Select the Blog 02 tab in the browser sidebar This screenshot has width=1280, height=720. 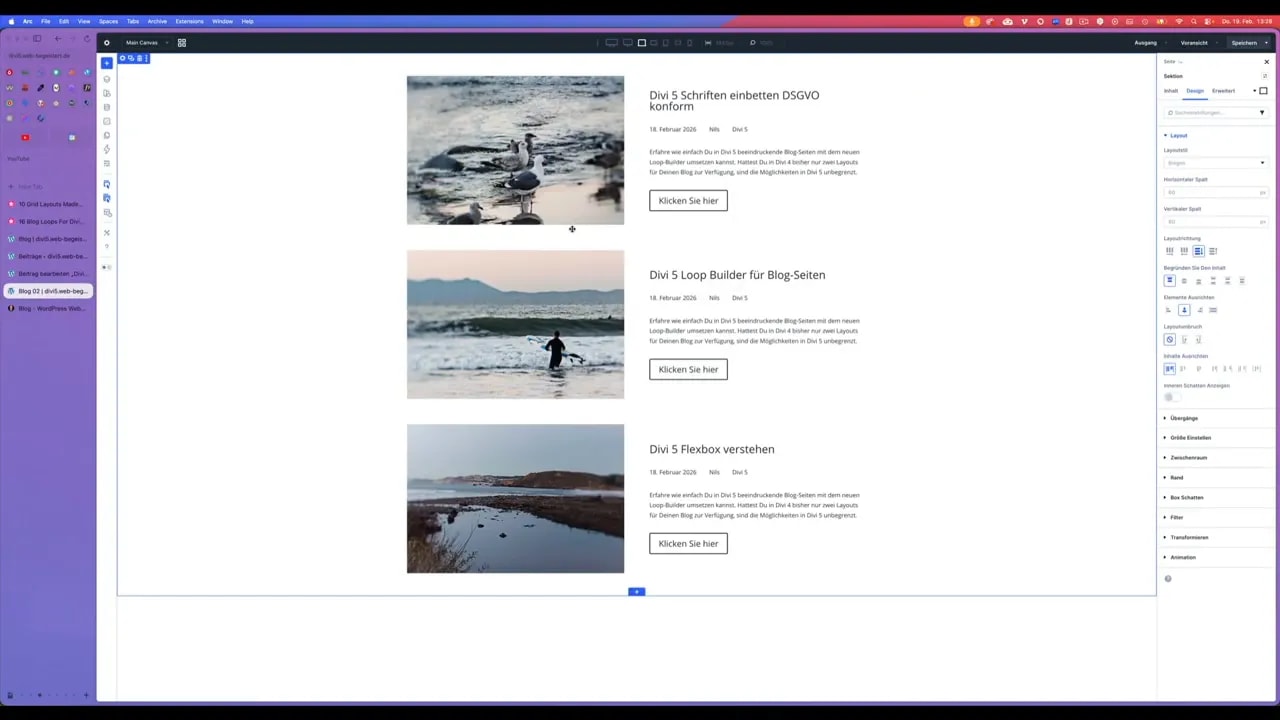pyautogui.click(x=50, y=291)
